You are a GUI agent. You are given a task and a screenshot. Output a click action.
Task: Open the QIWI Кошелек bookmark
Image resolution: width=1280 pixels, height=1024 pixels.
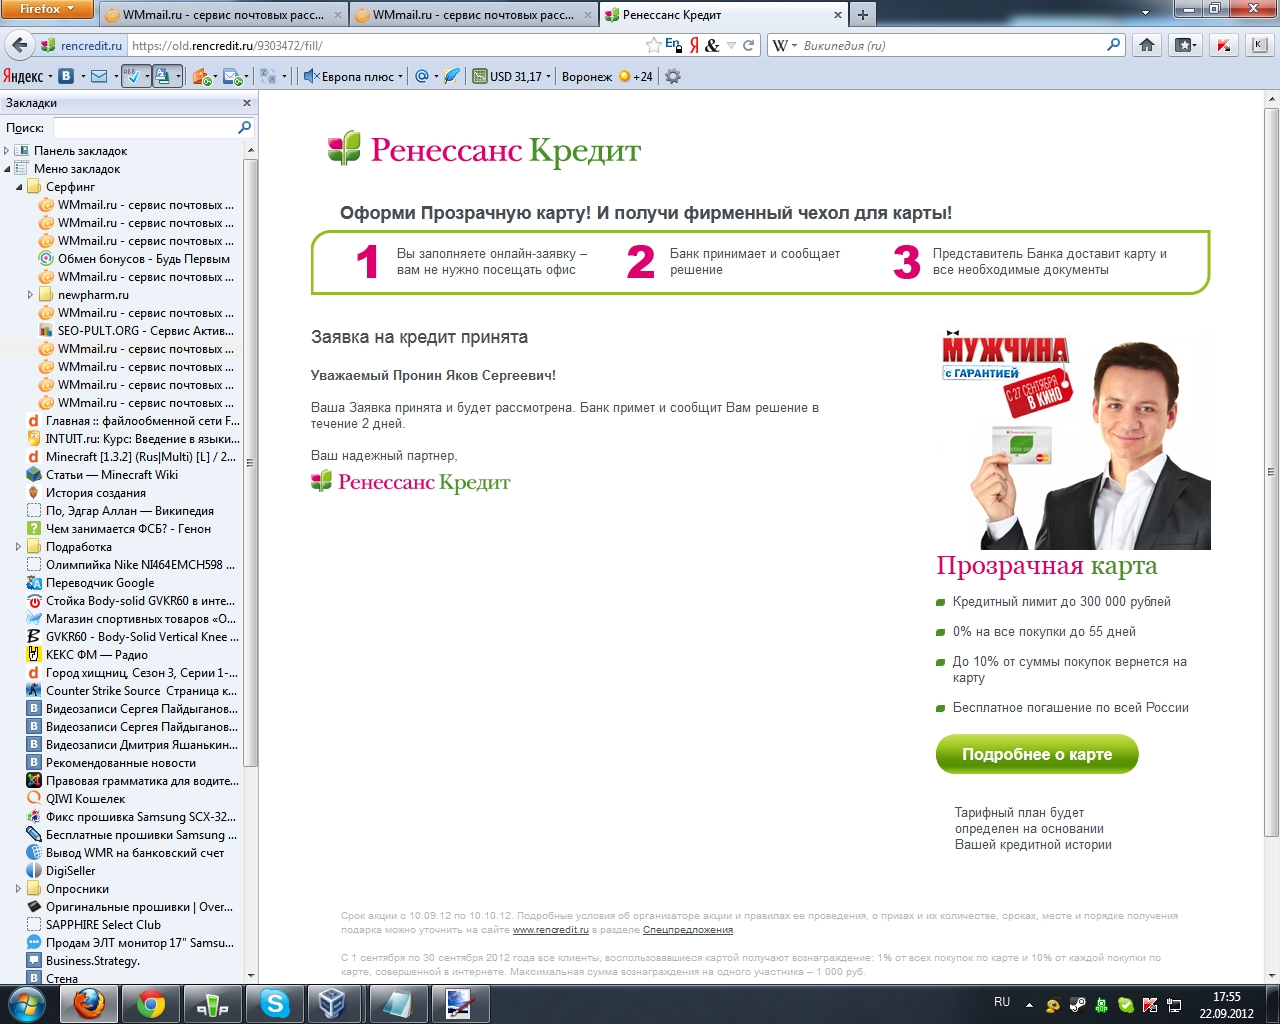[86, 799]
